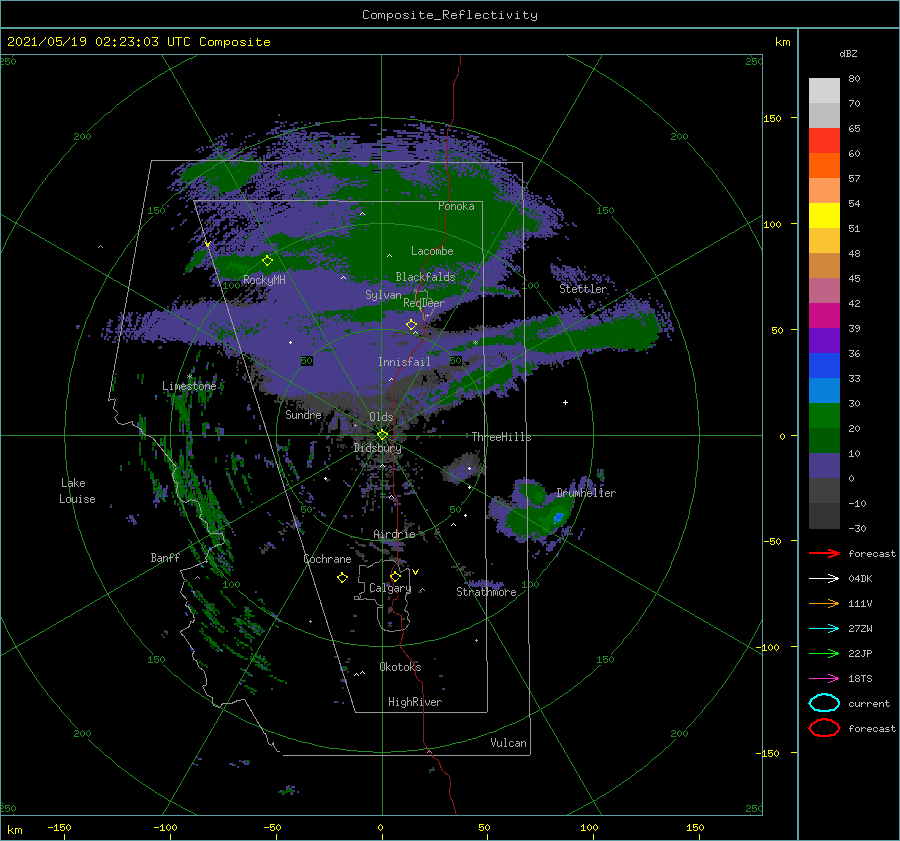900x841 pixels.
Task: Select the bright green 30 dBZ swatch
Action: pos(824,415)
